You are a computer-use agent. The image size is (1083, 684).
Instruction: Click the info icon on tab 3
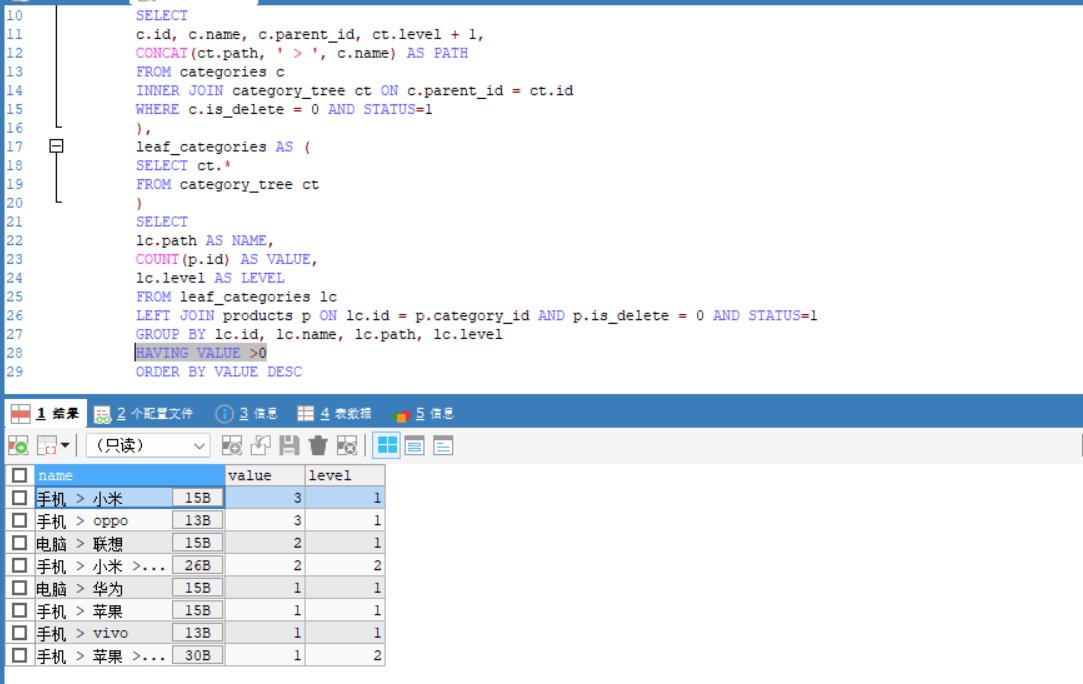coord(224,414)
